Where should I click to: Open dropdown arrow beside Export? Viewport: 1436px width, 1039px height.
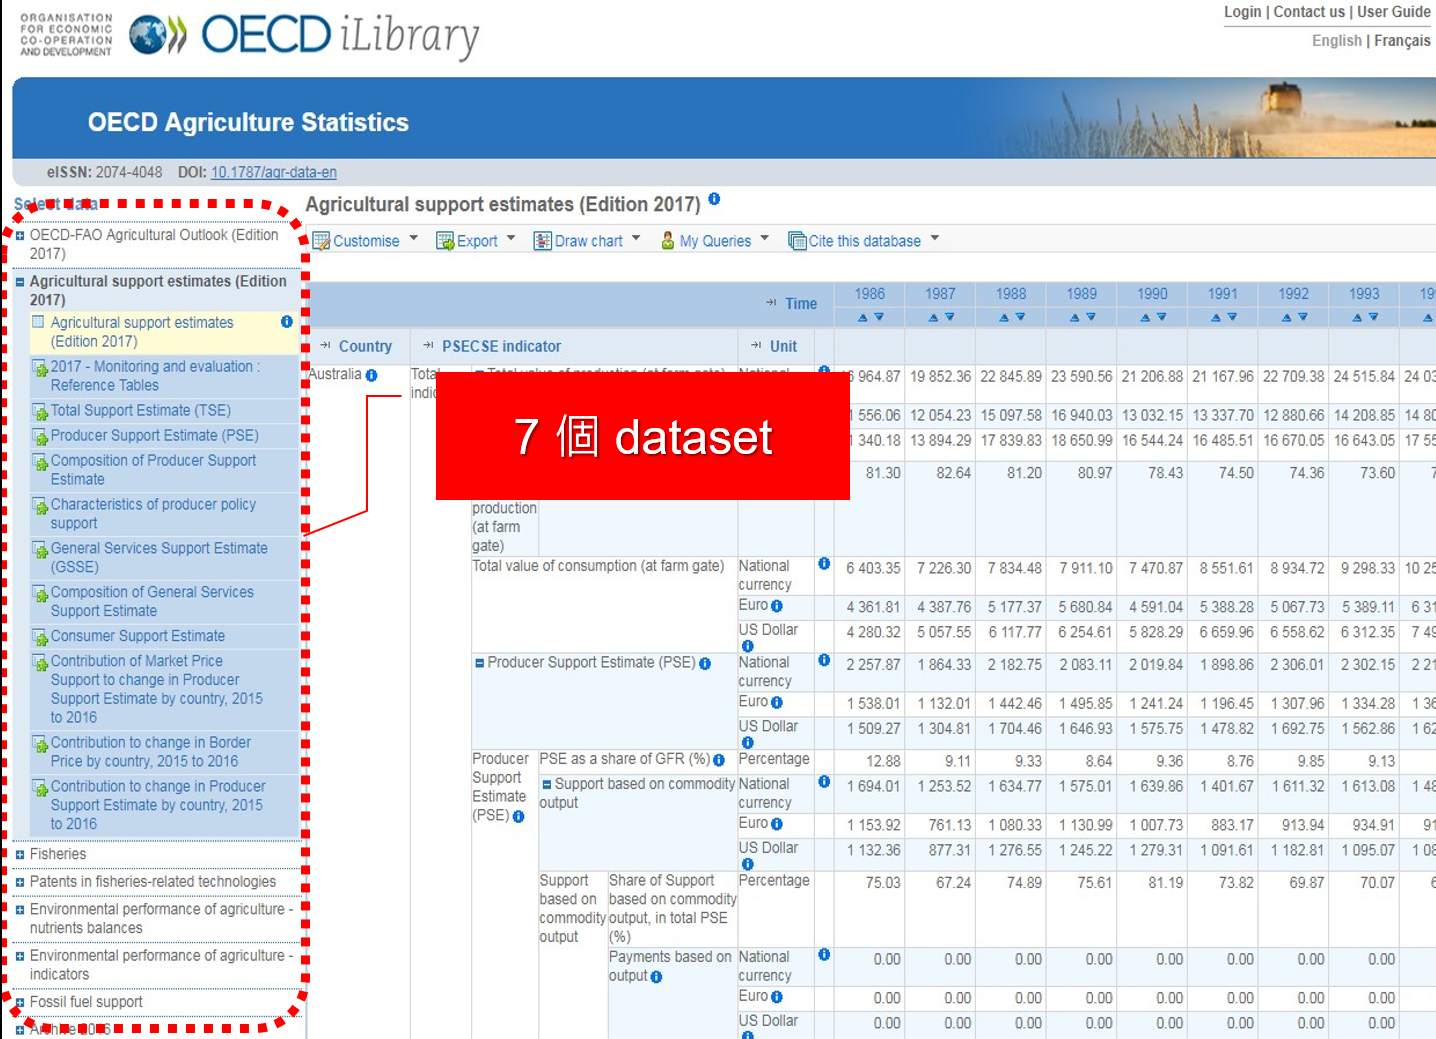[x=511, y=239]
